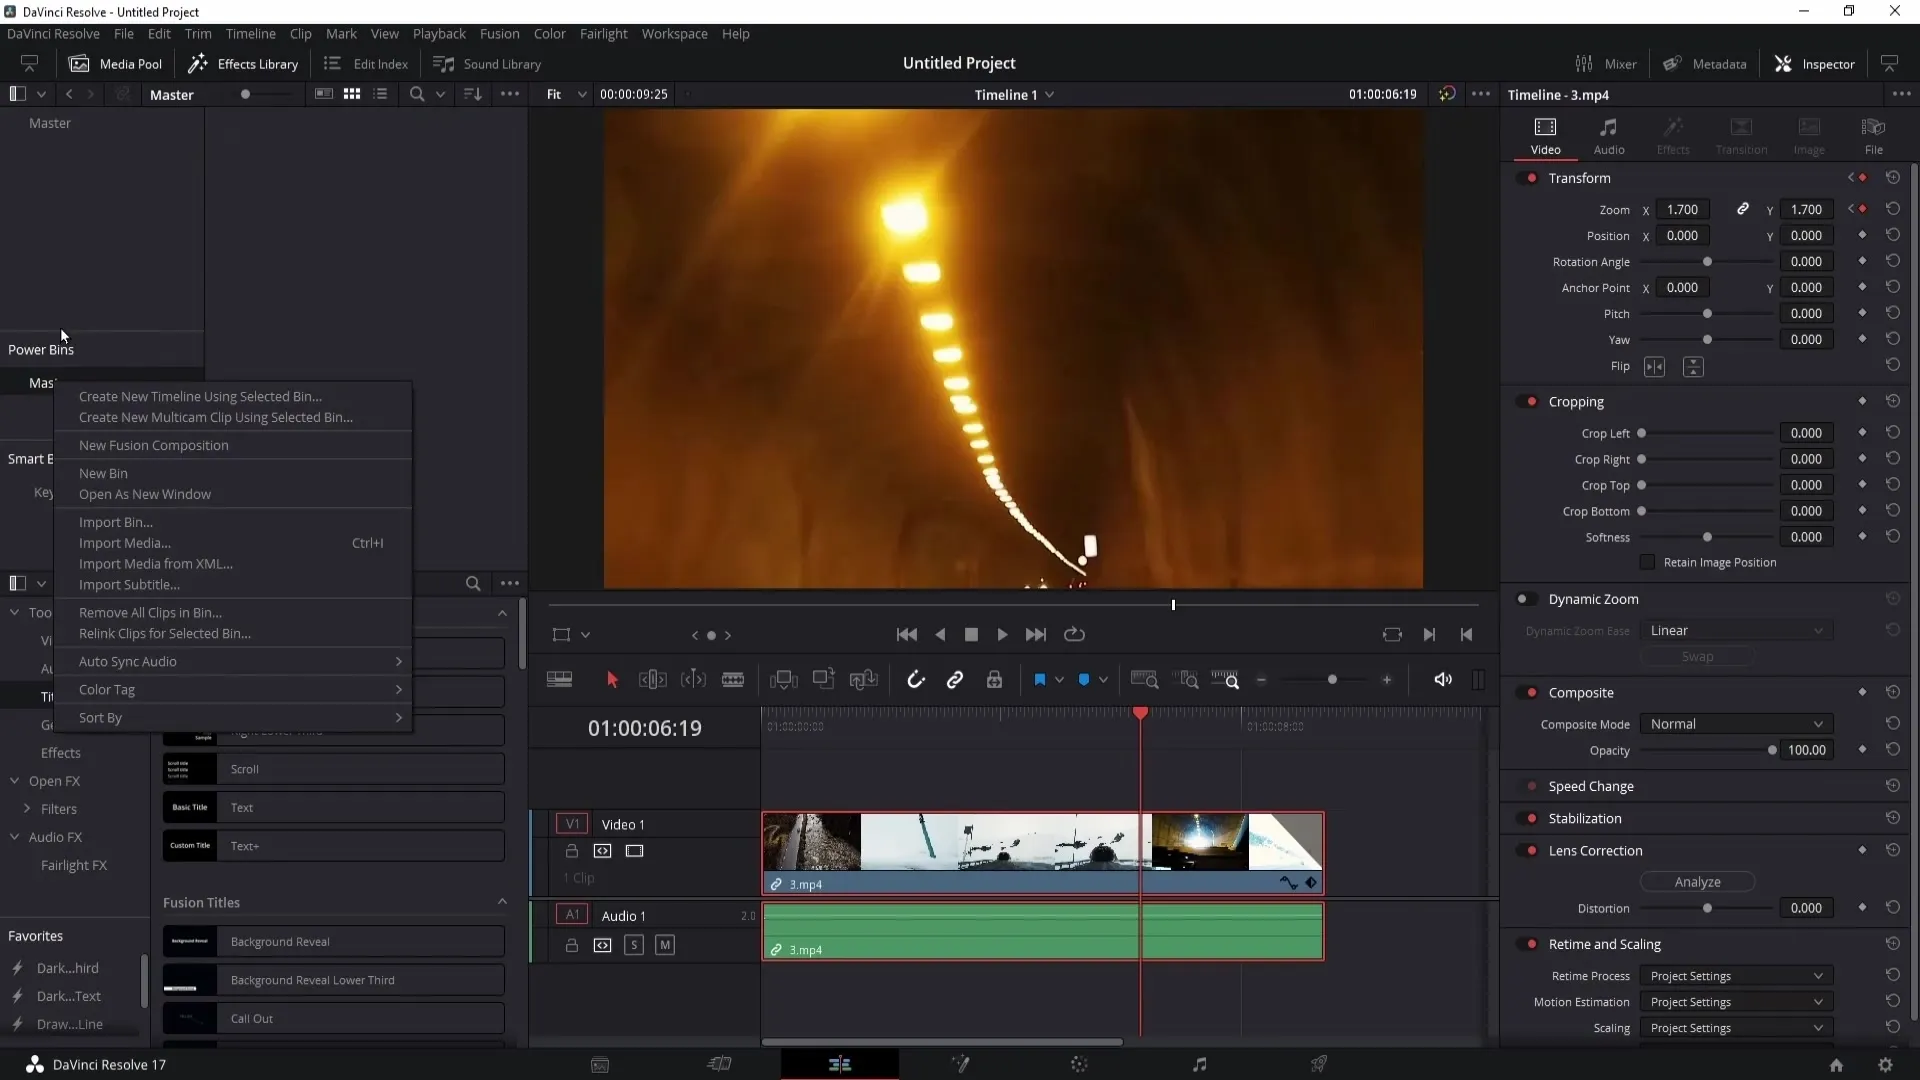Open the Project Manager home icon
The height and width of the screenshot is (1080, 1920).
(x=1836, y=1065)
